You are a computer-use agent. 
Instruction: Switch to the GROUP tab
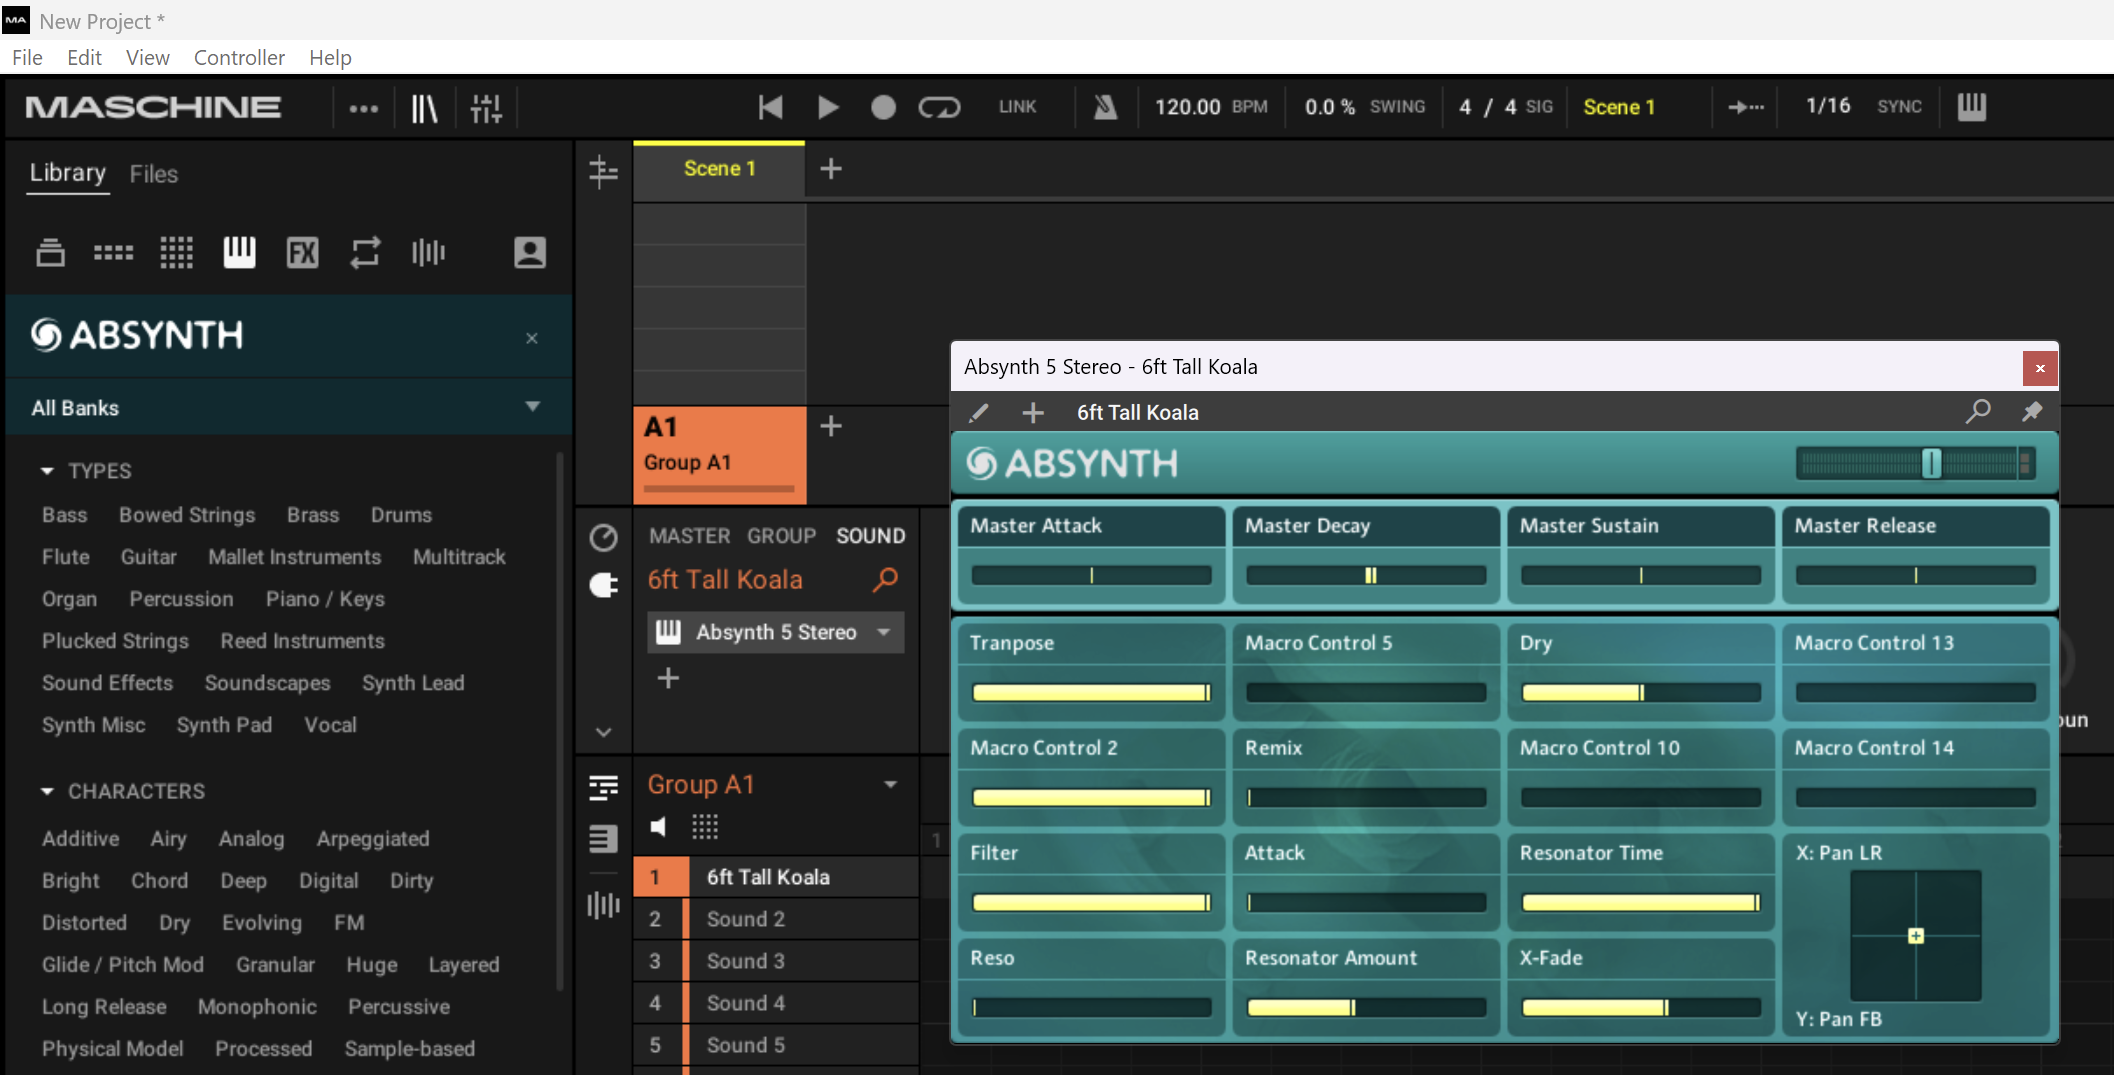pos(782,536)
